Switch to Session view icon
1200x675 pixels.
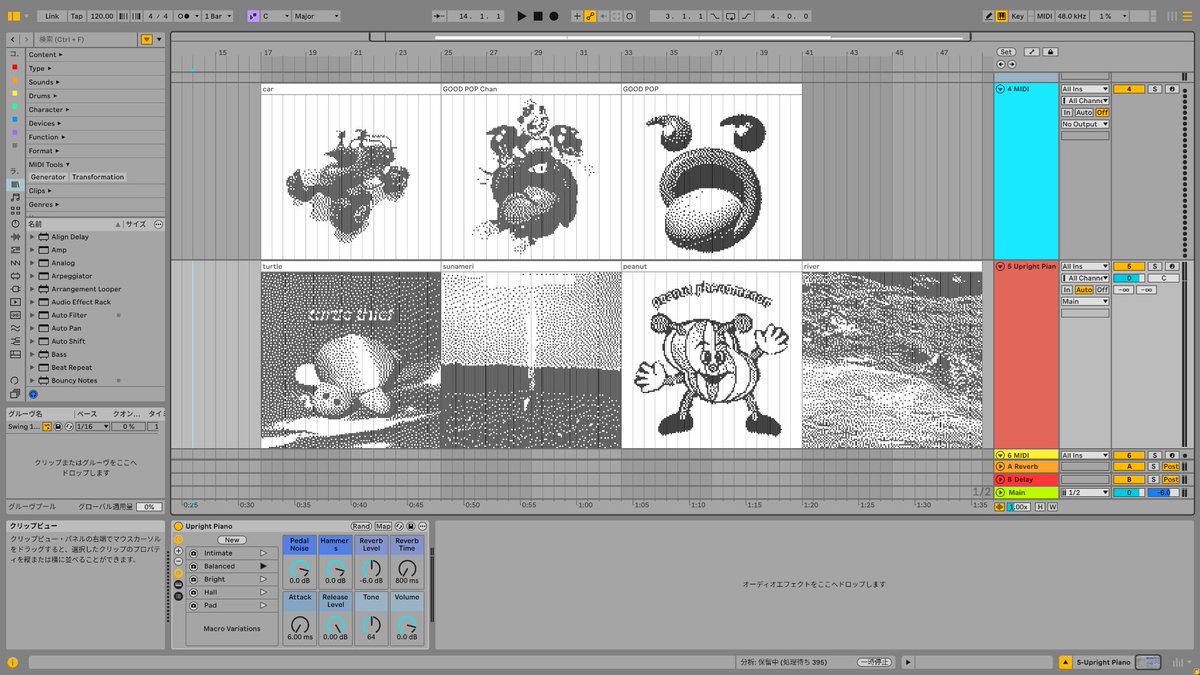click(x=1172, y=16)
